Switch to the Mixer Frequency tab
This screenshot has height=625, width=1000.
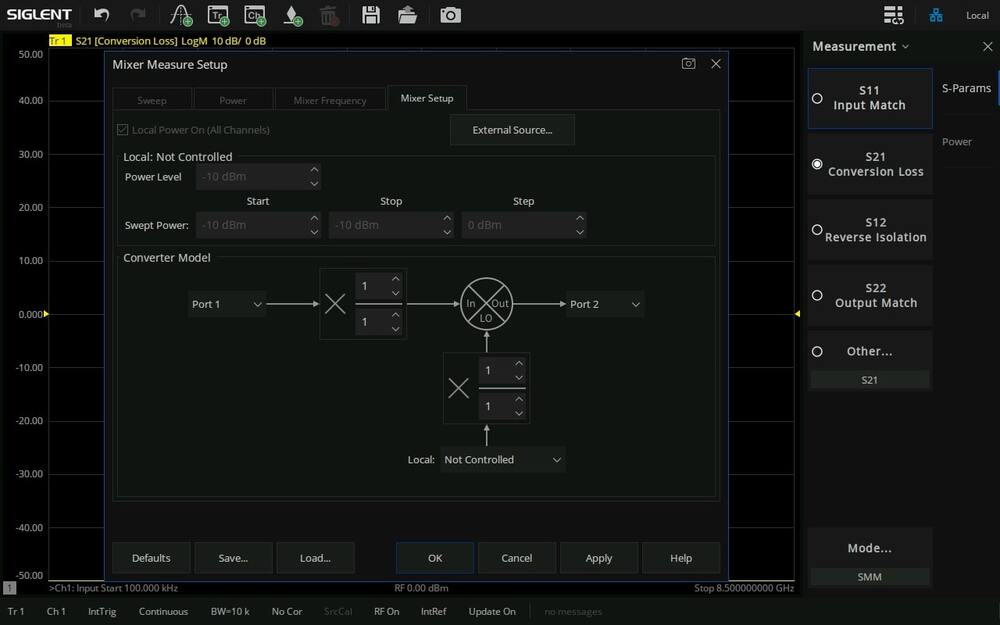330,100
